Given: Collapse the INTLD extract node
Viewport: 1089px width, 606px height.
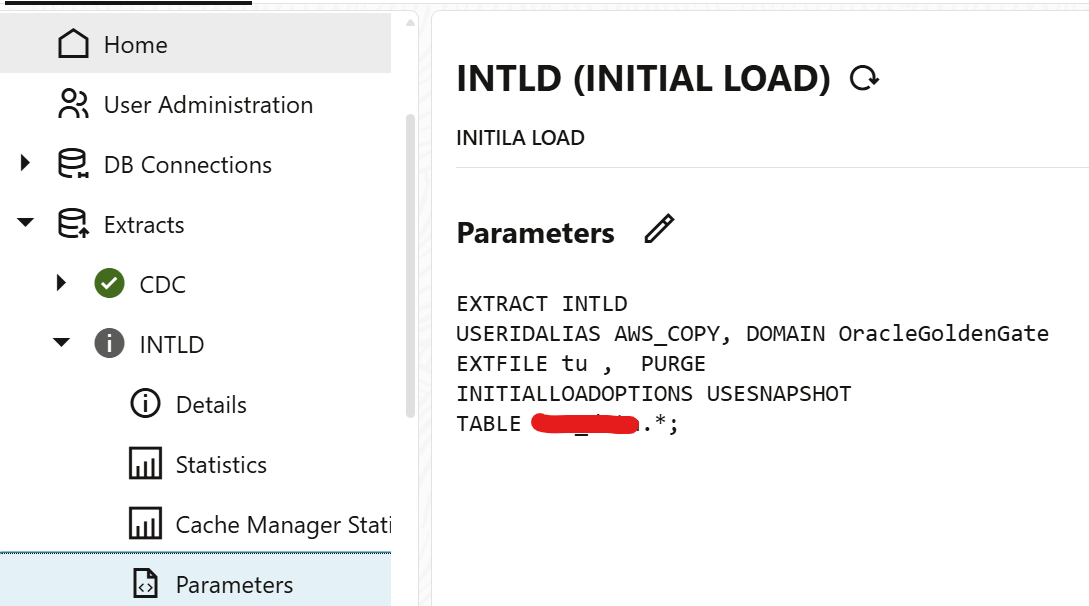Looking at the screenshot, I should 61,342.
